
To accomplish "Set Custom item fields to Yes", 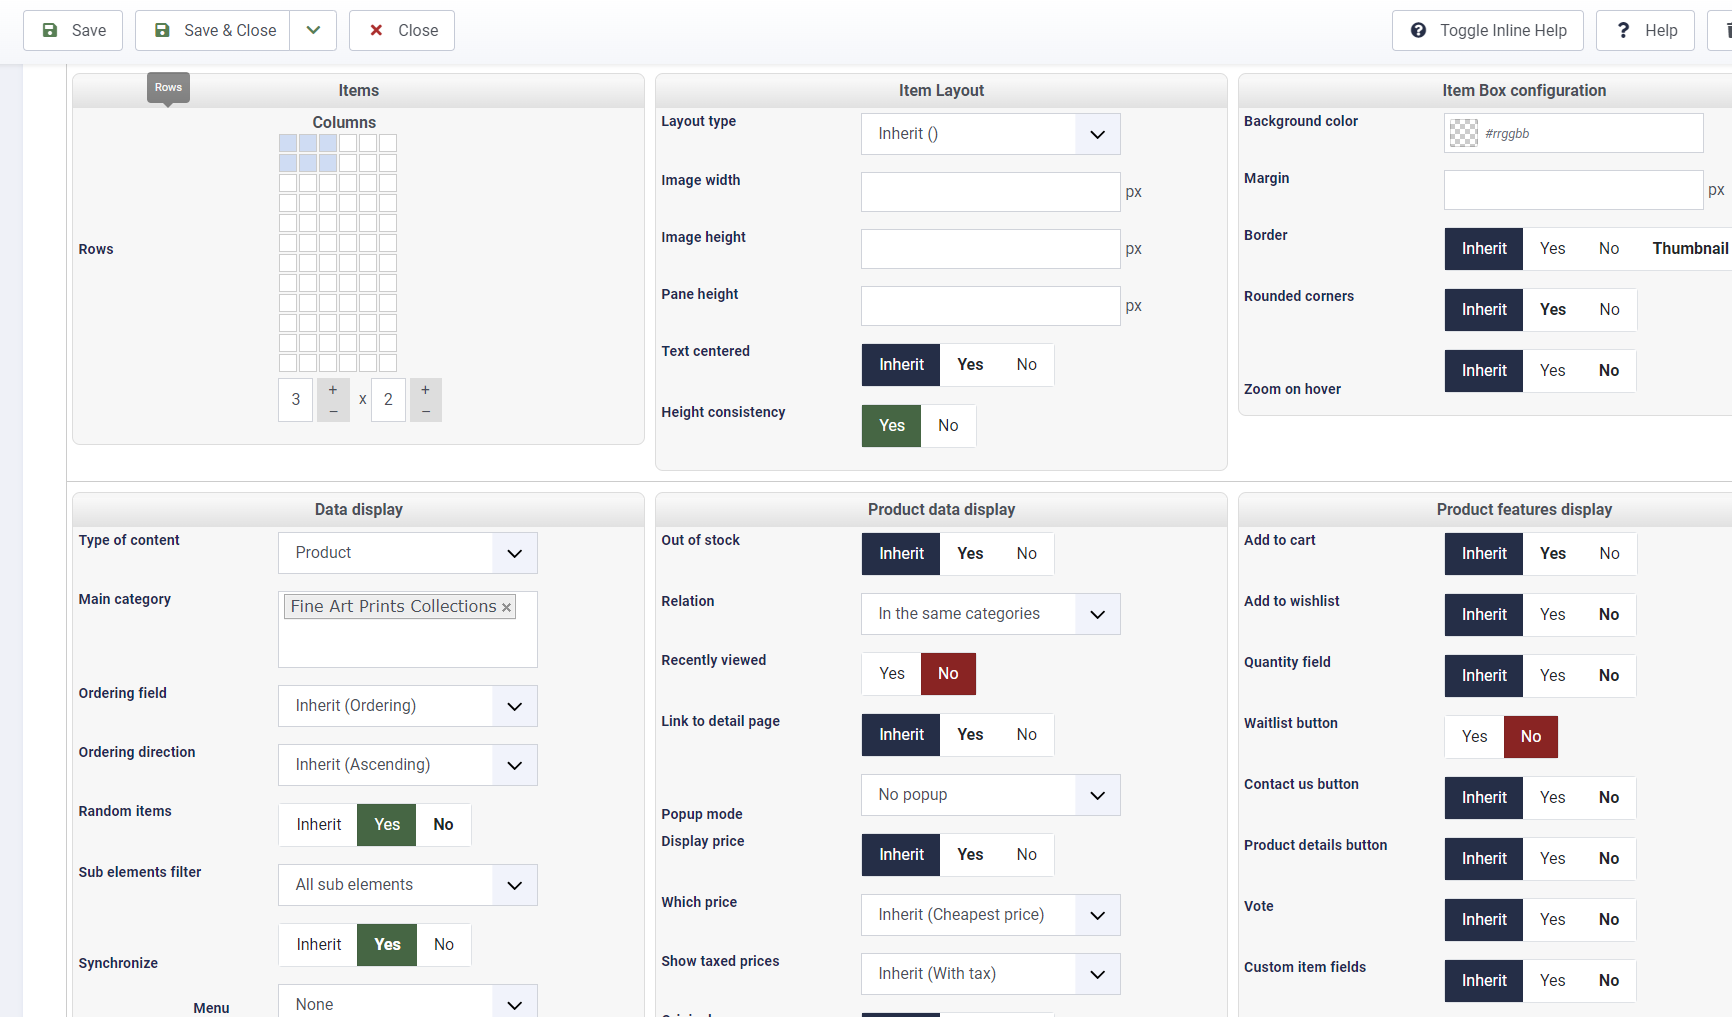I will click(x=1553, y=981).
